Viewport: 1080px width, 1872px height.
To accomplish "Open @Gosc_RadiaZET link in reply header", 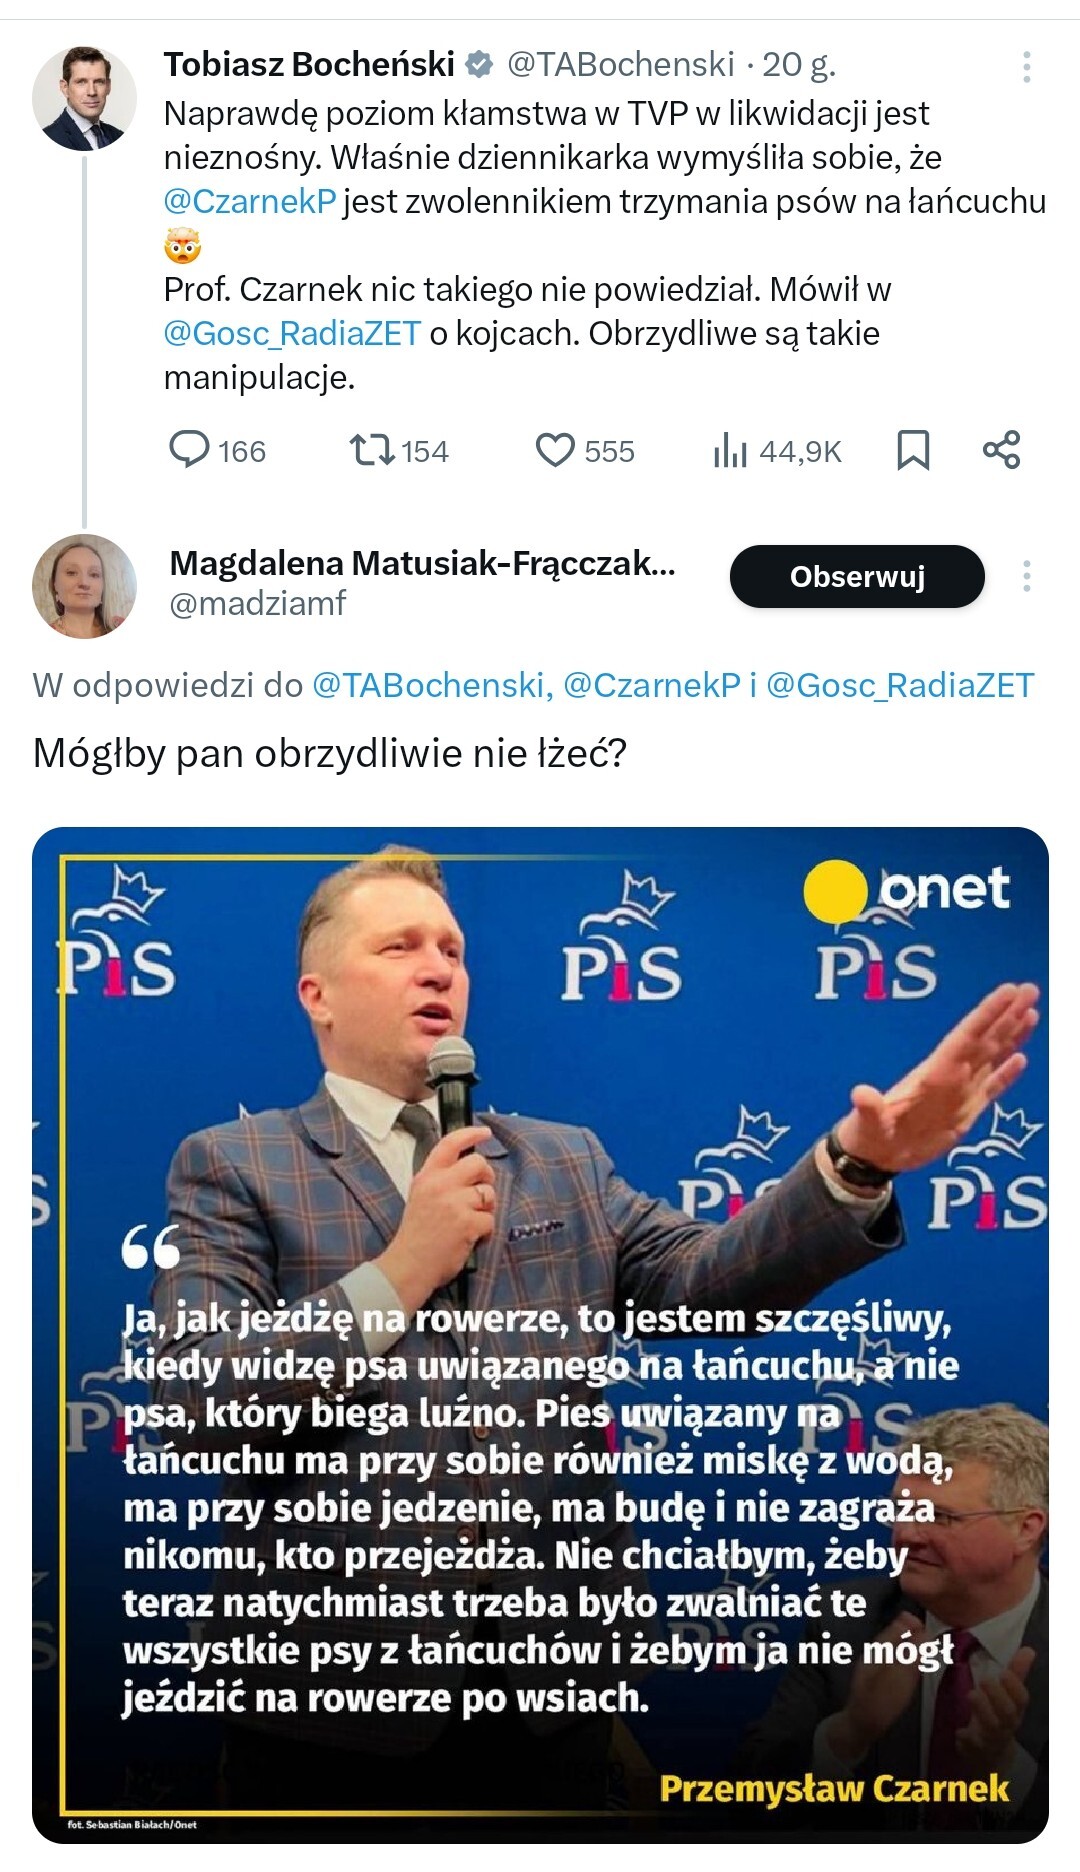I will (x=899, y=685).
